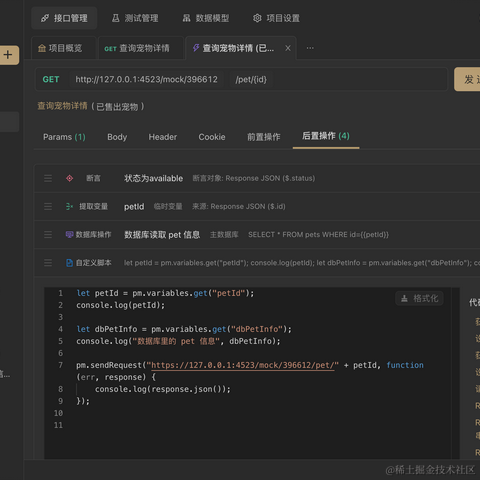Click the green 提取变量 icon
Viewport: 480px width, 480px height.
point(69,207)
